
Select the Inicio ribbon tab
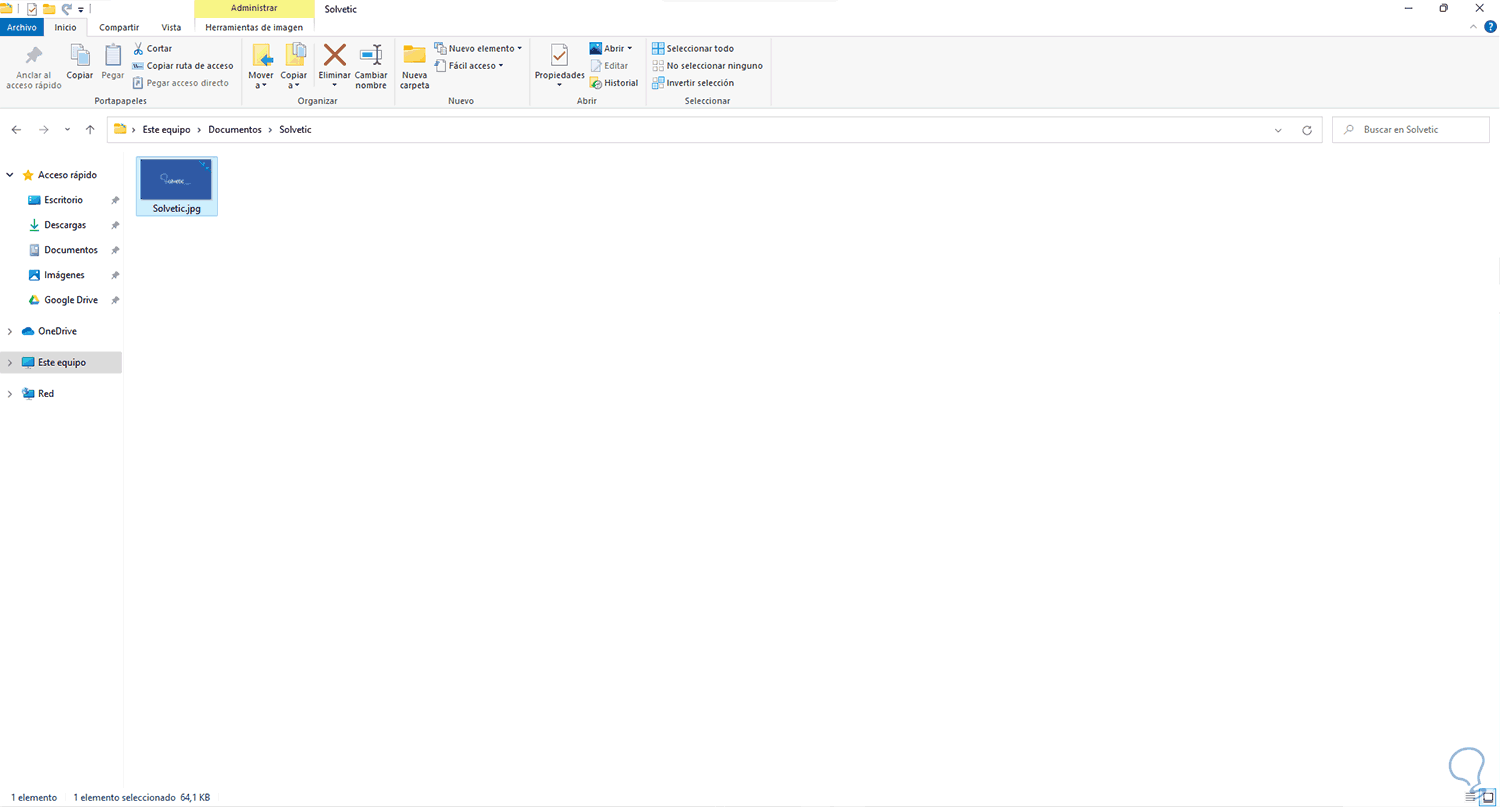click(65, 27)
